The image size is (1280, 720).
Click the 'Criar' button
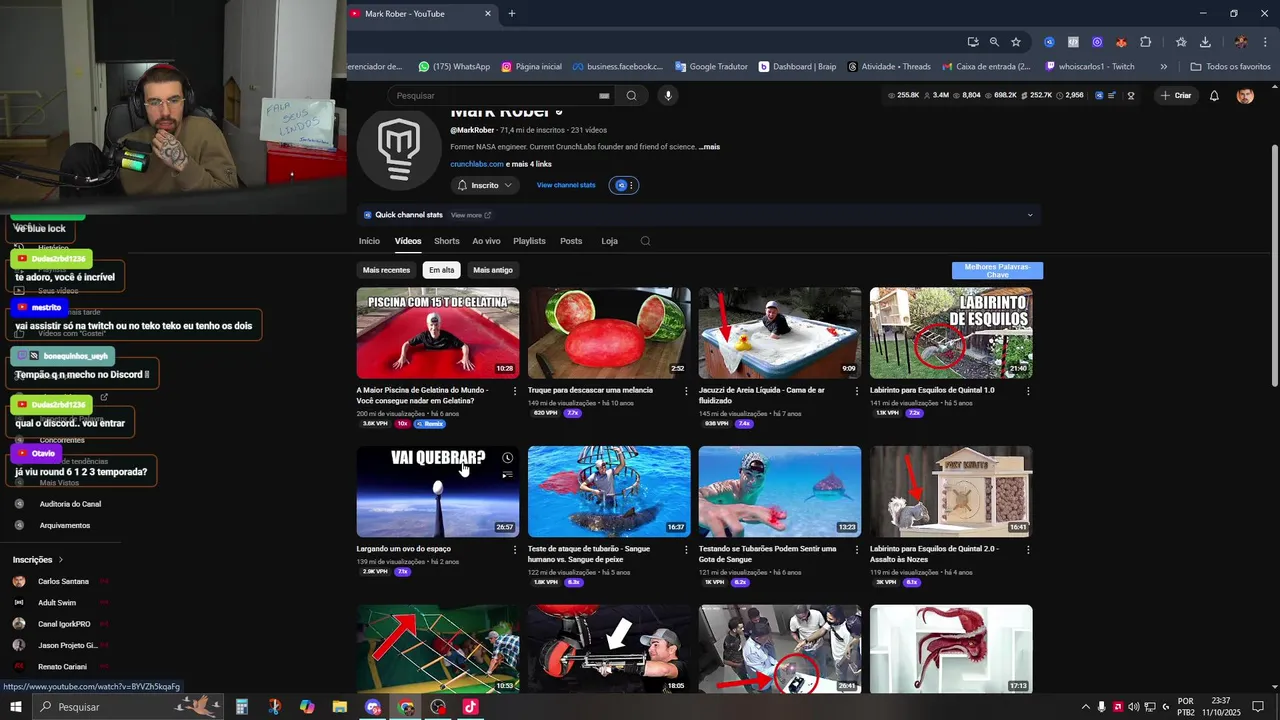coord(1176,96)
